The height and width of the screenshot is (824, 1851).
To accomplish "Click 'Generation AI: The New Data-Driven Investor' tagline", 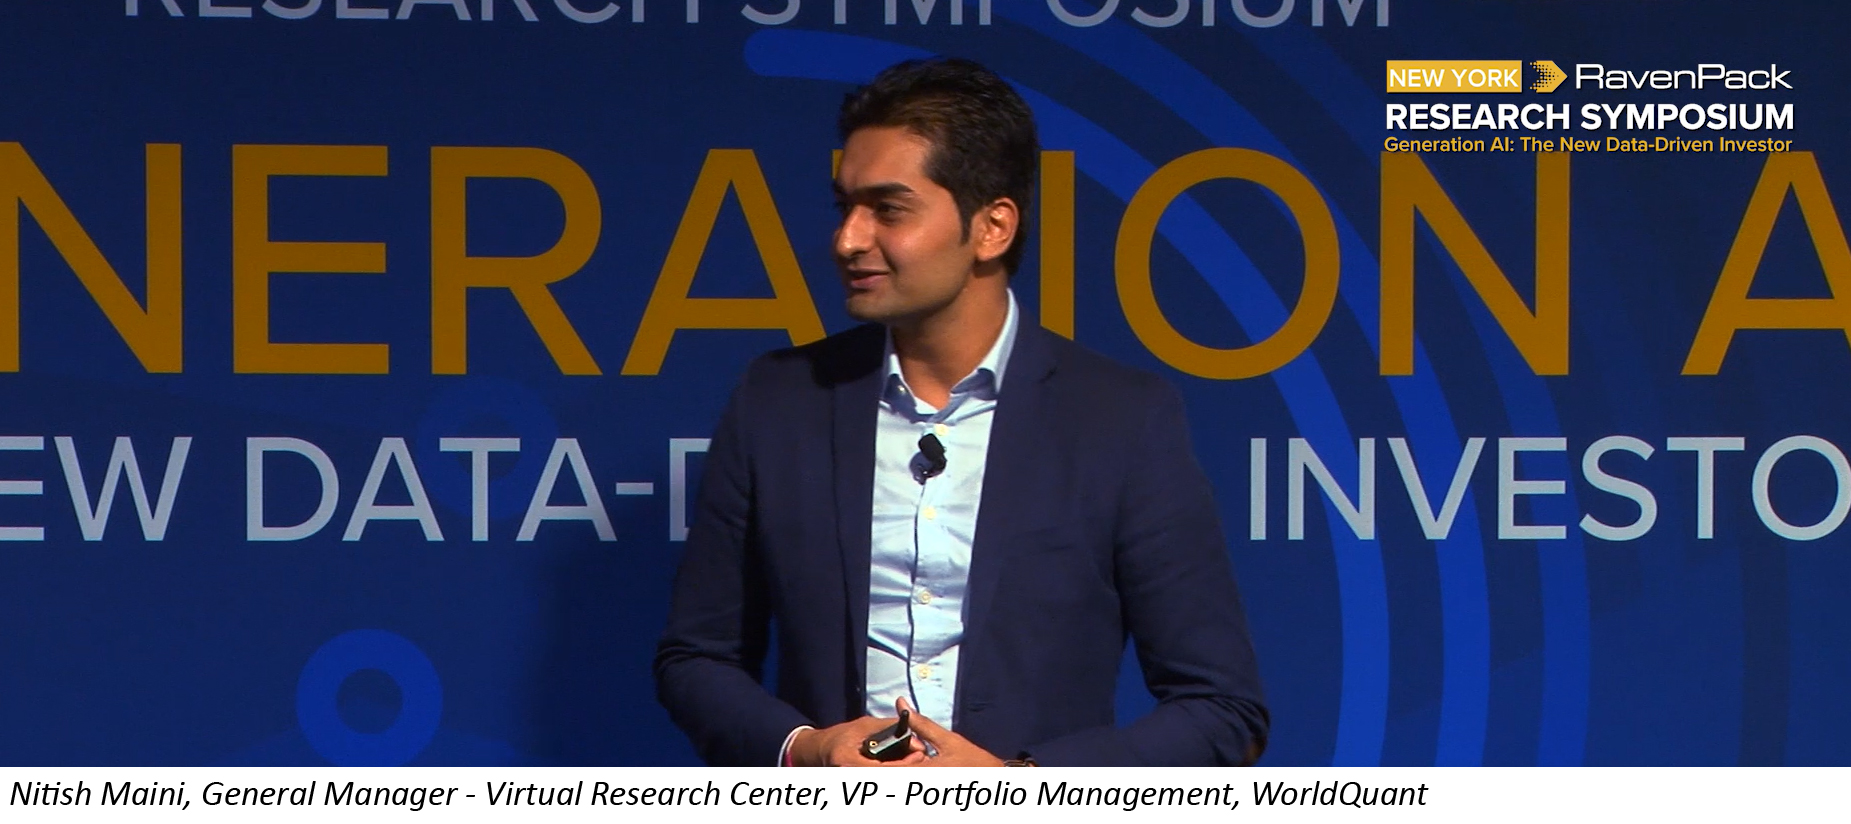I will click(1587, 145).
